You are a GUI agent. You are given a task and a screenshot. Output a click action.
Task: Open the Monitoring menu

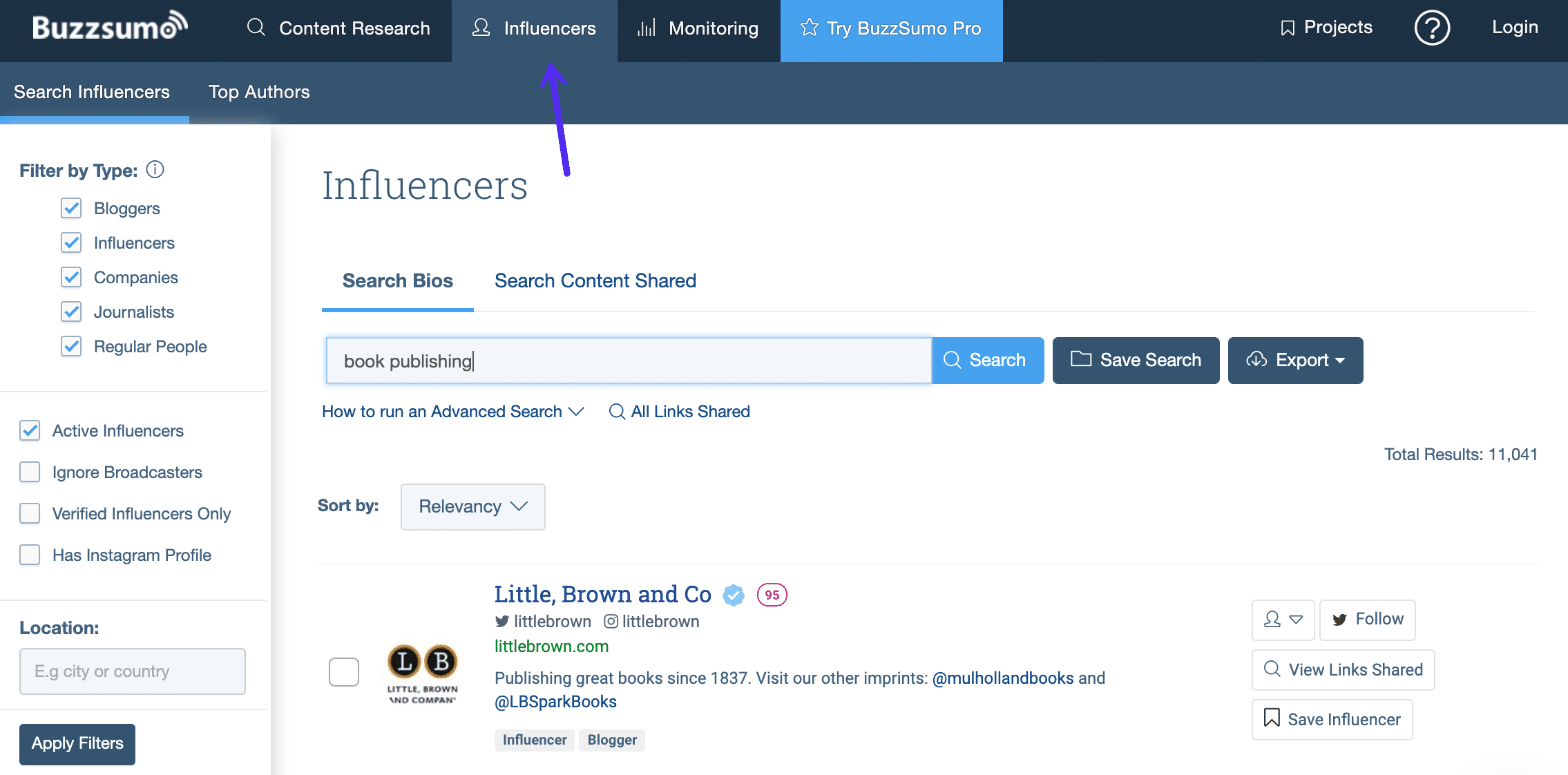pos(697,28)
